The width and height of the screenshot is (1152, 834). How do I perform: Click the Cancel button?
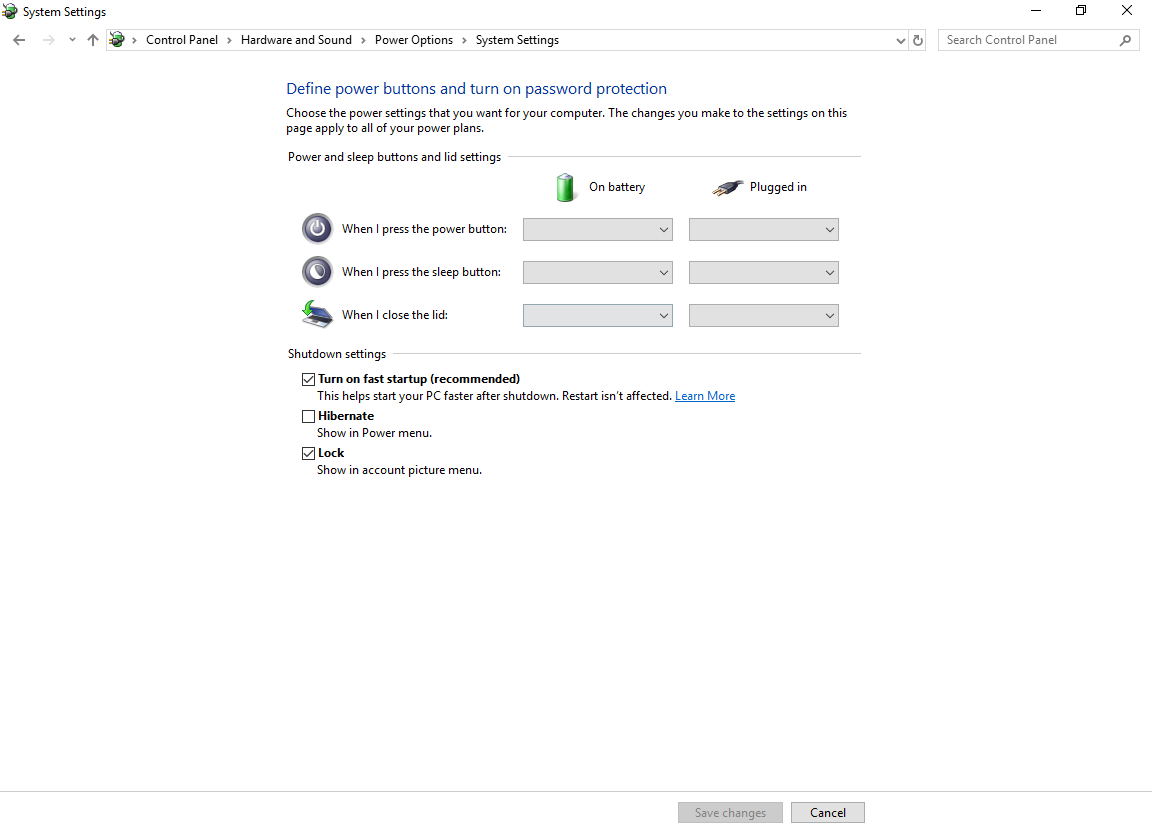[x=828, y=813]
